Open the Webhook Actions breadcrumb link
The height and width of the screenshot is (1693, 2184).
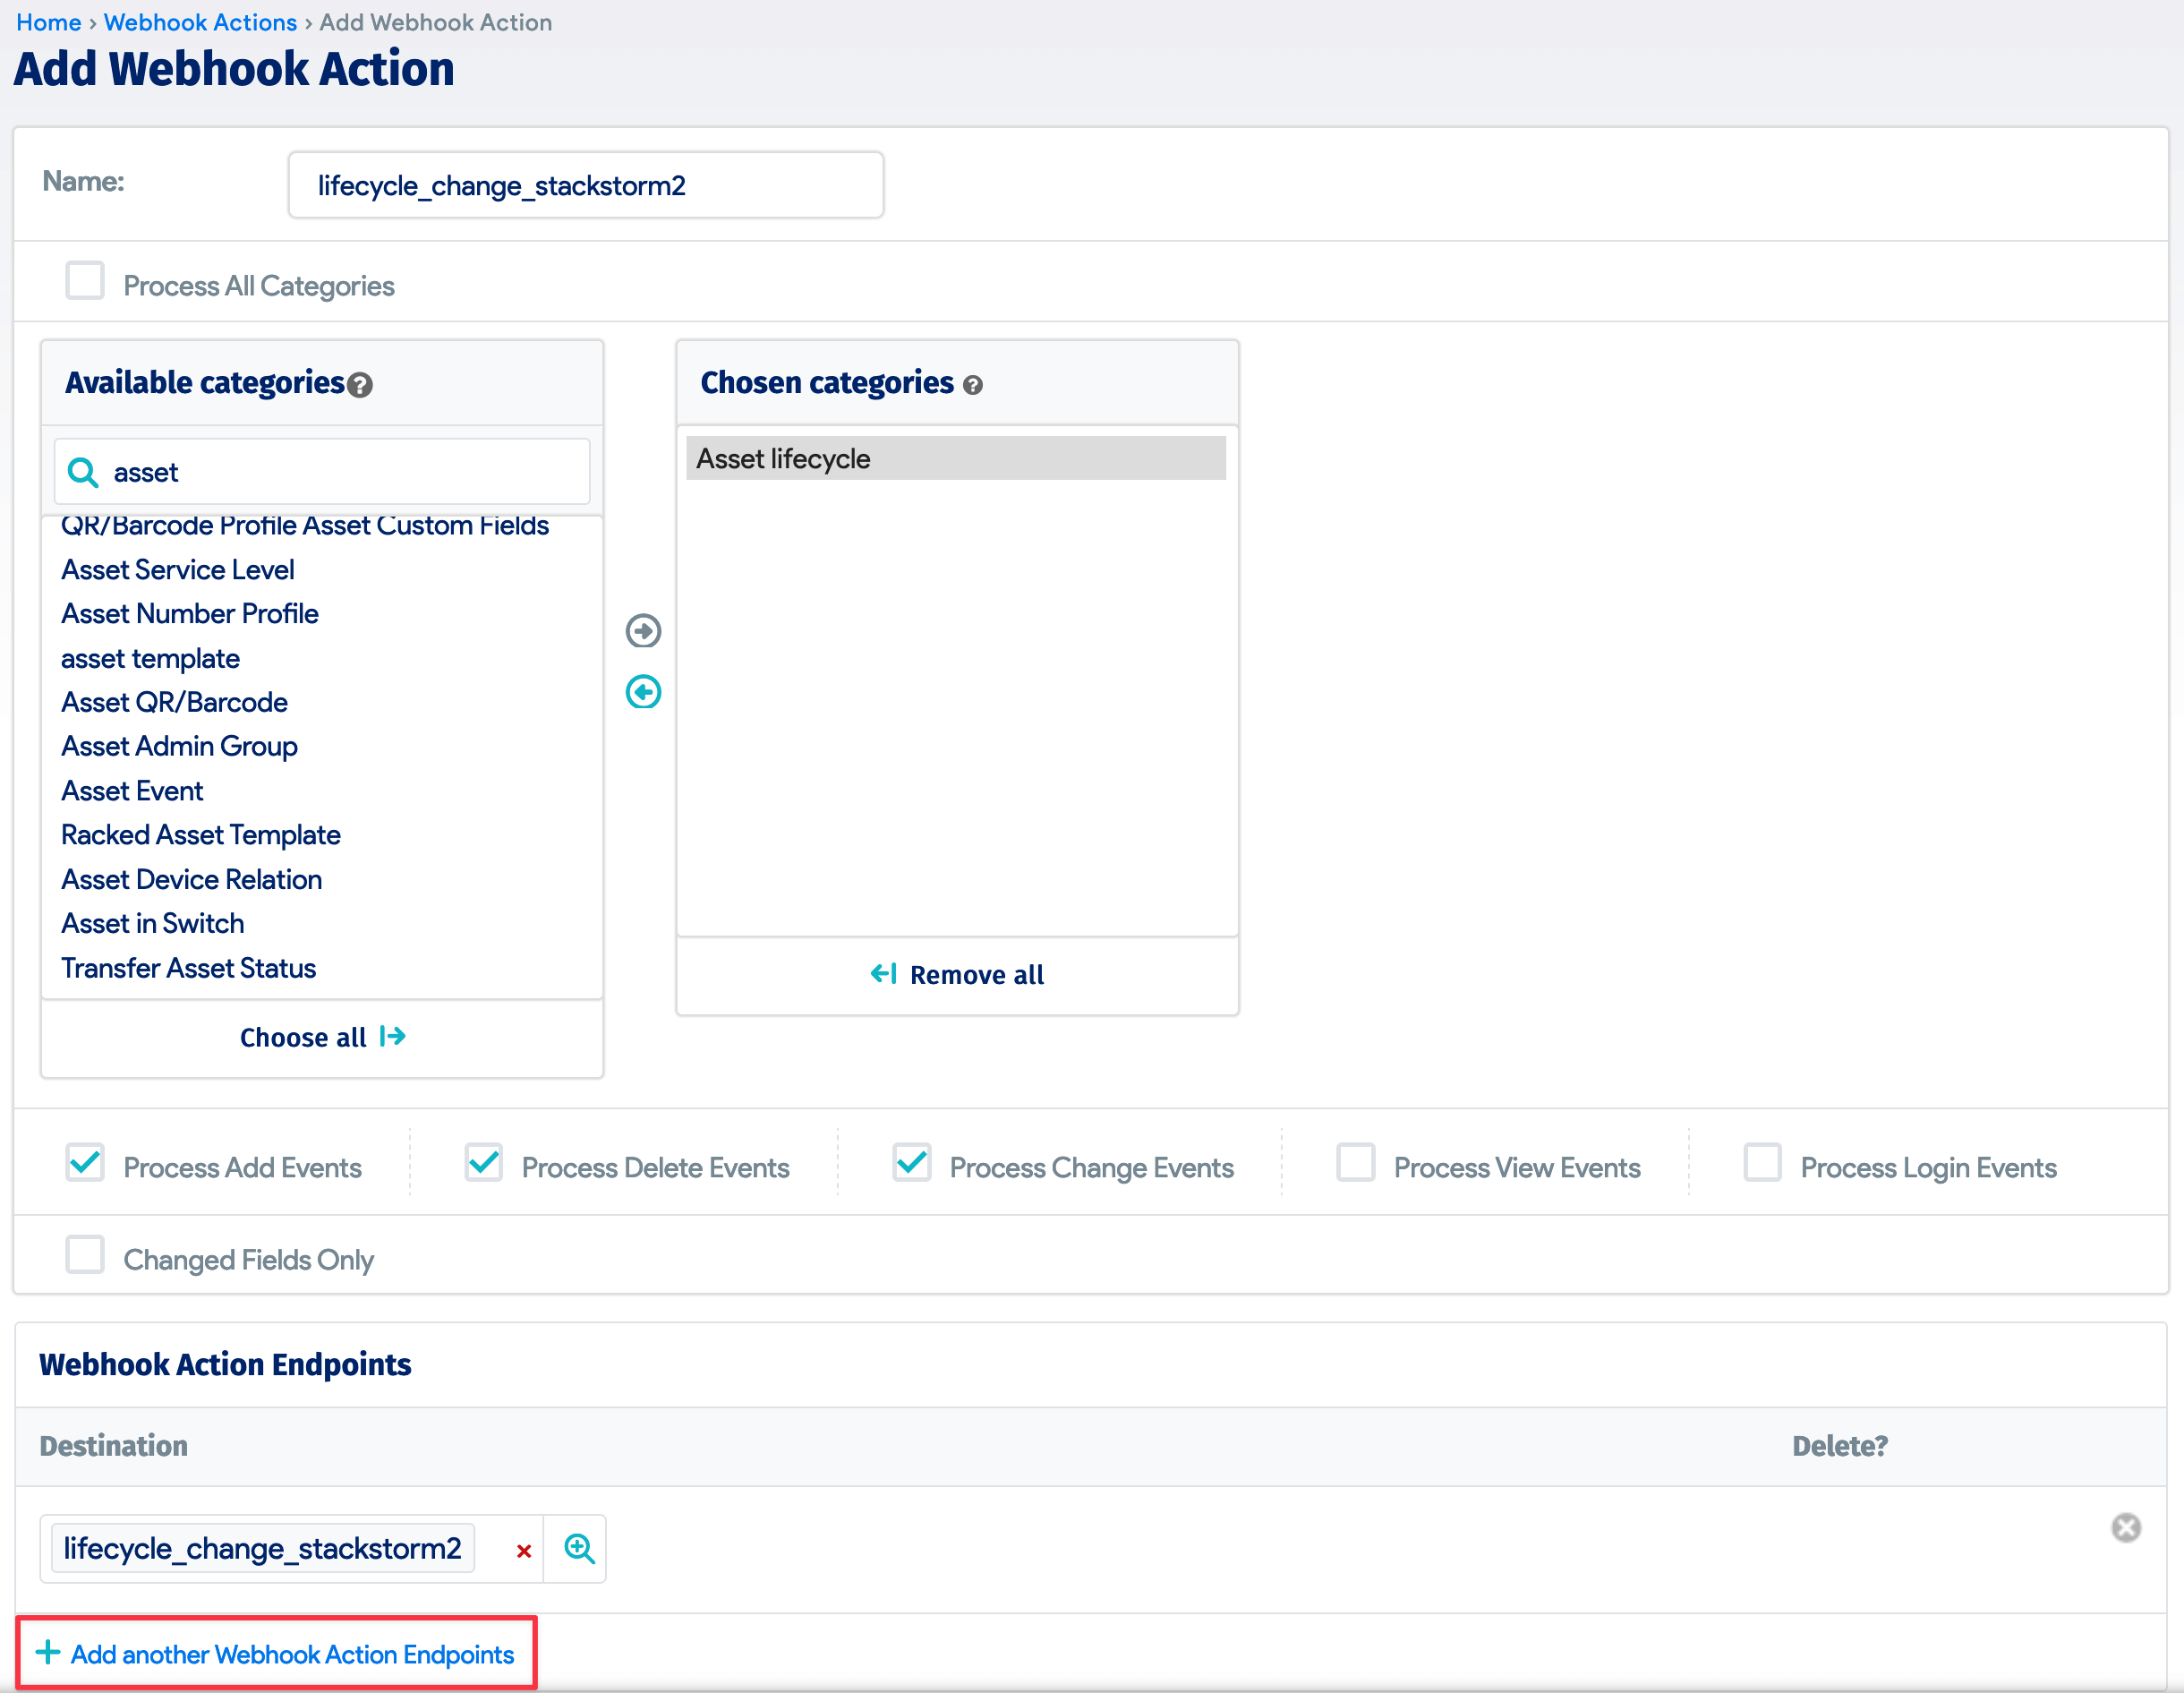(x=200, y=22)
